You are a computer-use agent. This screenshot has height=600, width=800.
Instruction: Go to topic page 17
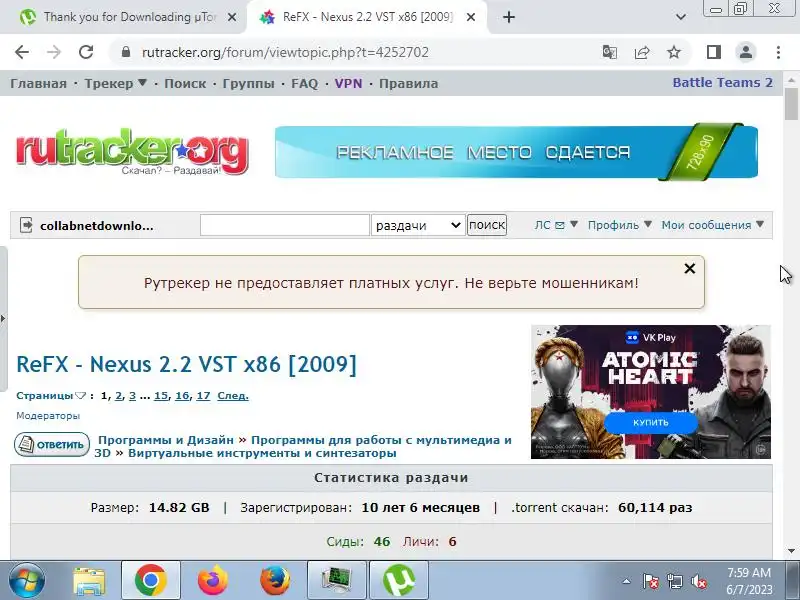203,395
